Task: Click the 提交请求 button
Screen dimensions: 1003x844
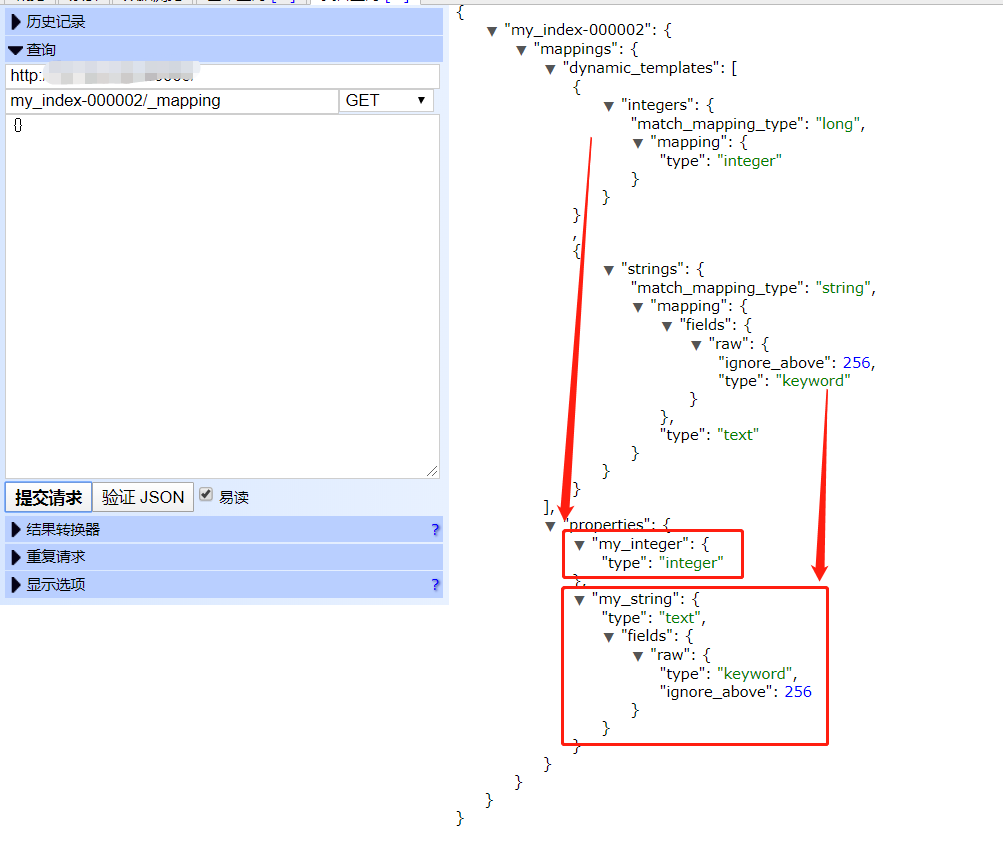Action: 49,497
